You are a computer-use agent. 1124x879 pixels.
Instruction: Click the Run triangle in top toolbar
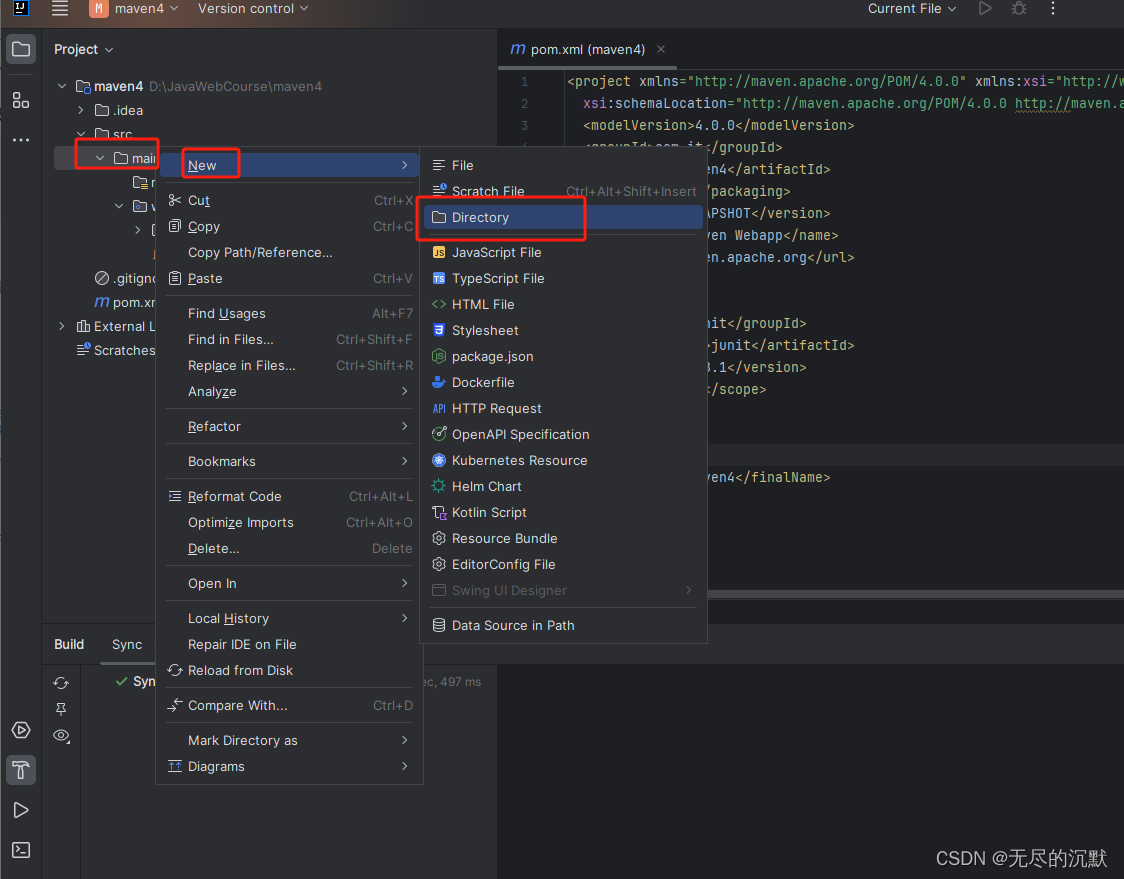pyautogui.click(x=985, y=9)
